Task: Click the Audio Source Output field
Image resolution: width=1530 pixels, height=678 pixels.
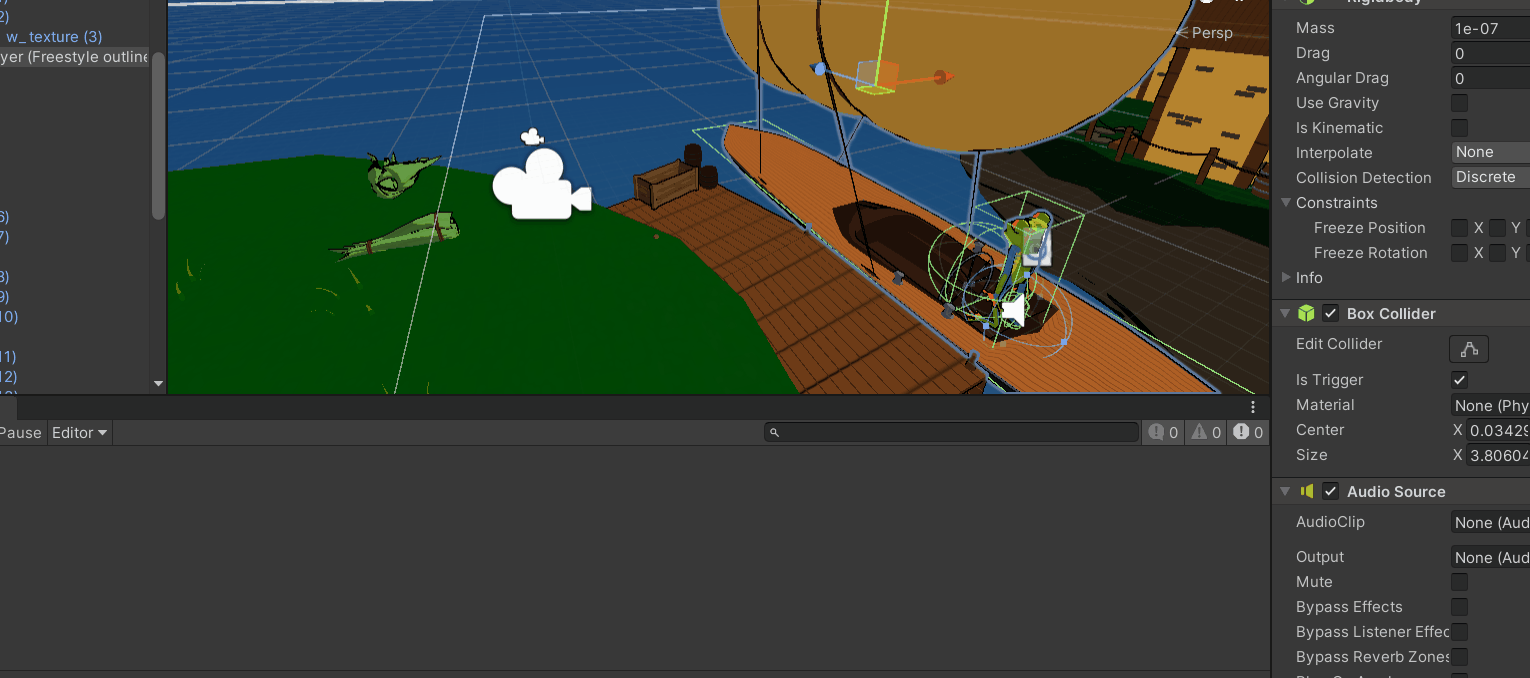Action: [x=1490, y=557]
